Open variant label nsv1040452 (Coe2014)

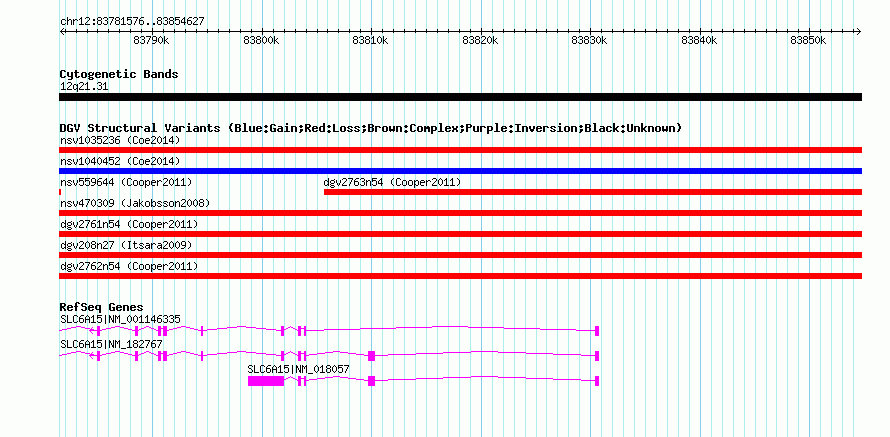tap(120, 162)
